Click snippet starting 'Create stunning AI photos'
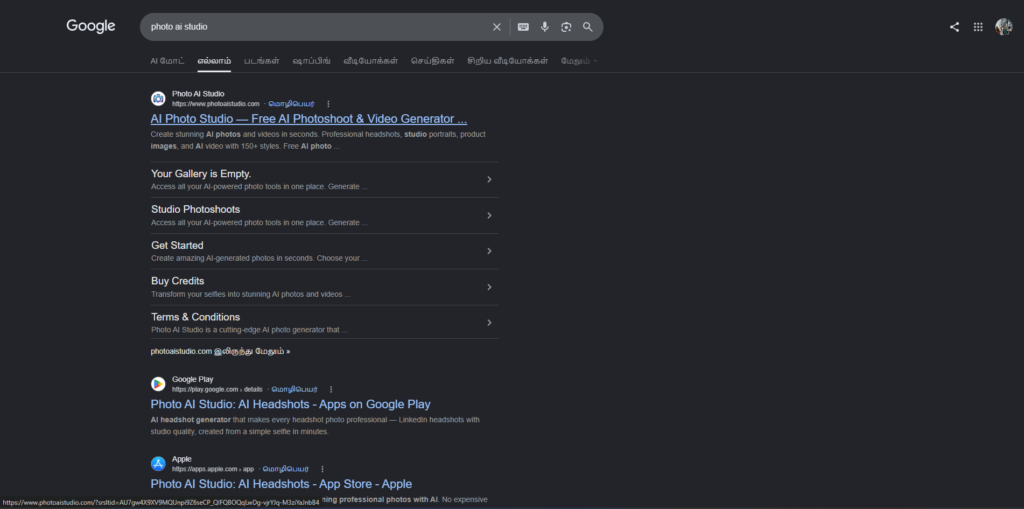Image resolution: width=1024 pixels, height=509 pixels. (x=318, y=140)
